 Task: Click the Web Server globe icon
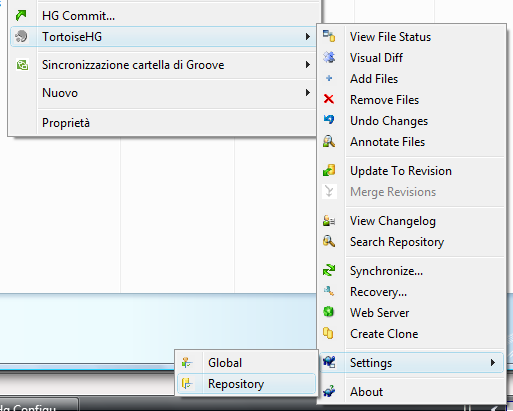(329, 312)
